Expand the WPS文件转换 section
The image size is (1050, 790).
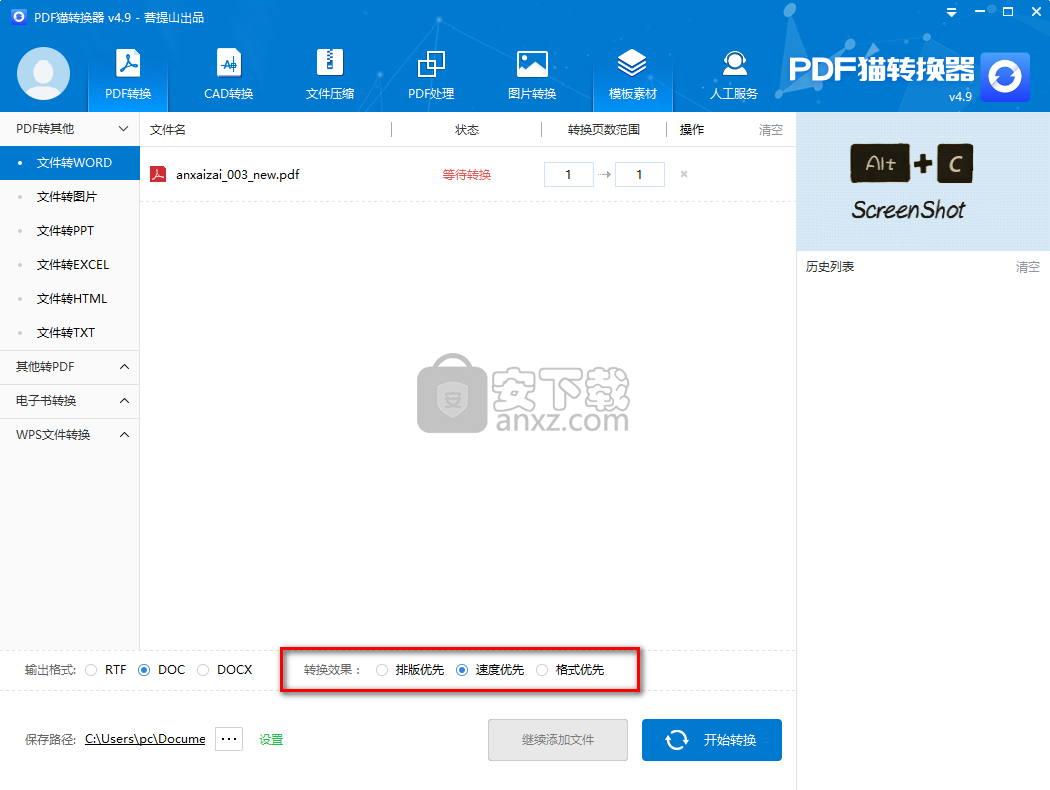coord(70,434)
